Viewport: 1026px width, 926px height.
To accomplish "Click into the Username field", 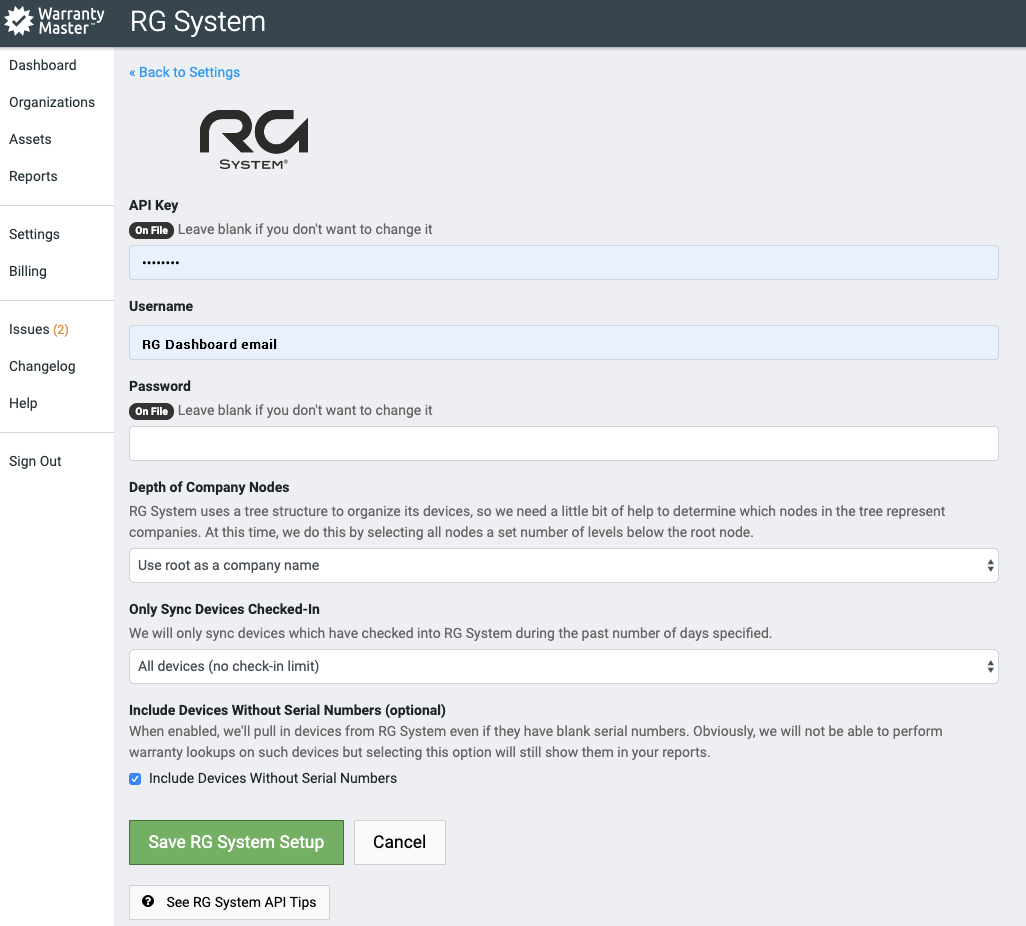I will pos(563,343).
